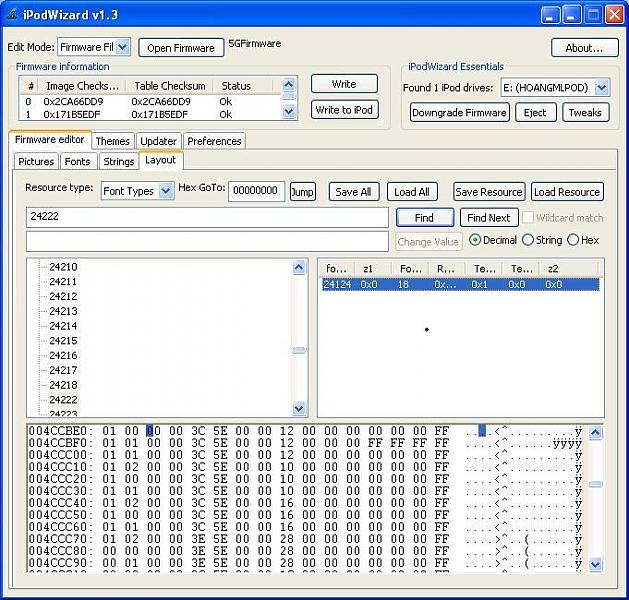Select tree item 24215

(63, 341)
